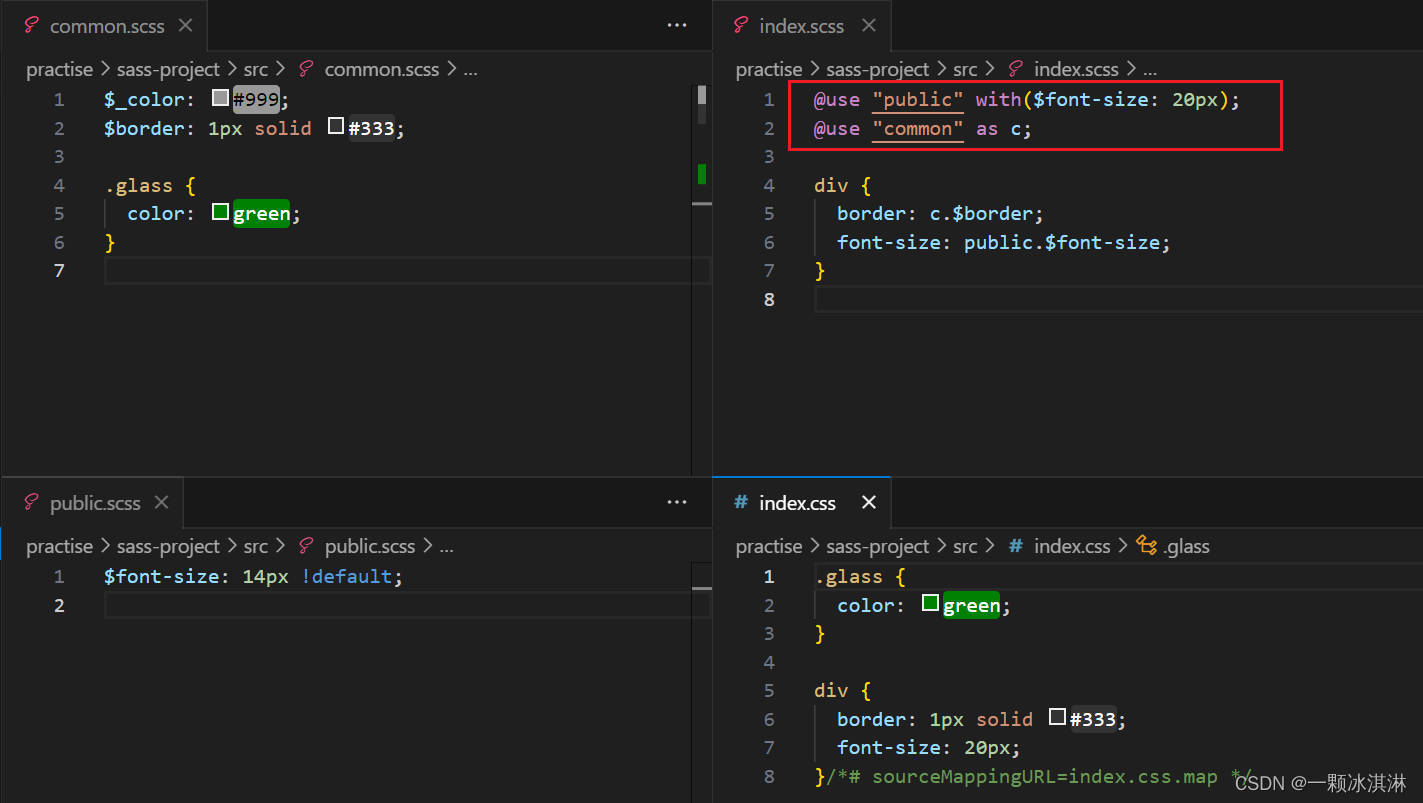Click '!default' flag in public.scss

tap(347, 576)
